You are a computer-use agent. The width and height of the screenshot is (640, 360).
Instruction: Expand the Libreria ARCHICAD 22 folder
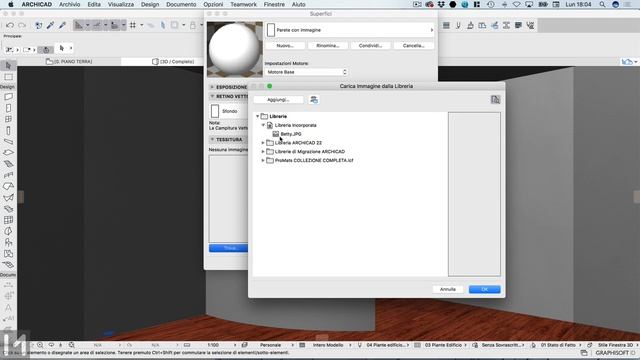263,143
